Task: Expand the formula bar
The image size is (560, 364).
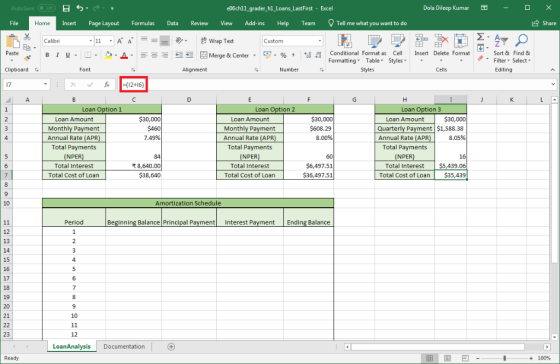Action: pos(553,85)
